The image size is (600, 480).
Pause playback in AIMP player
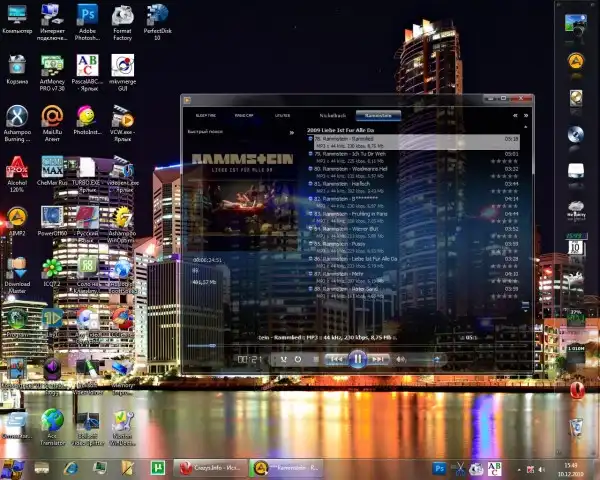coord(357,358)
